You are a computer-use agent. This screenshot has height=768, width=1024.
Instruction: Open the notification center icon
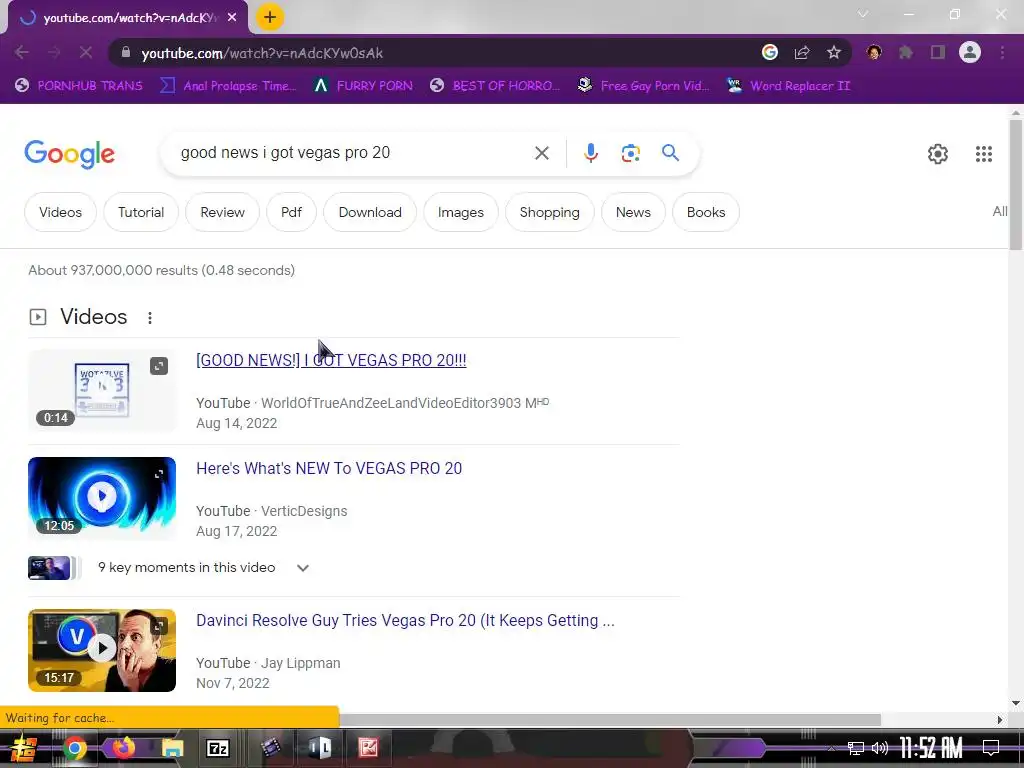click(991, 748)
